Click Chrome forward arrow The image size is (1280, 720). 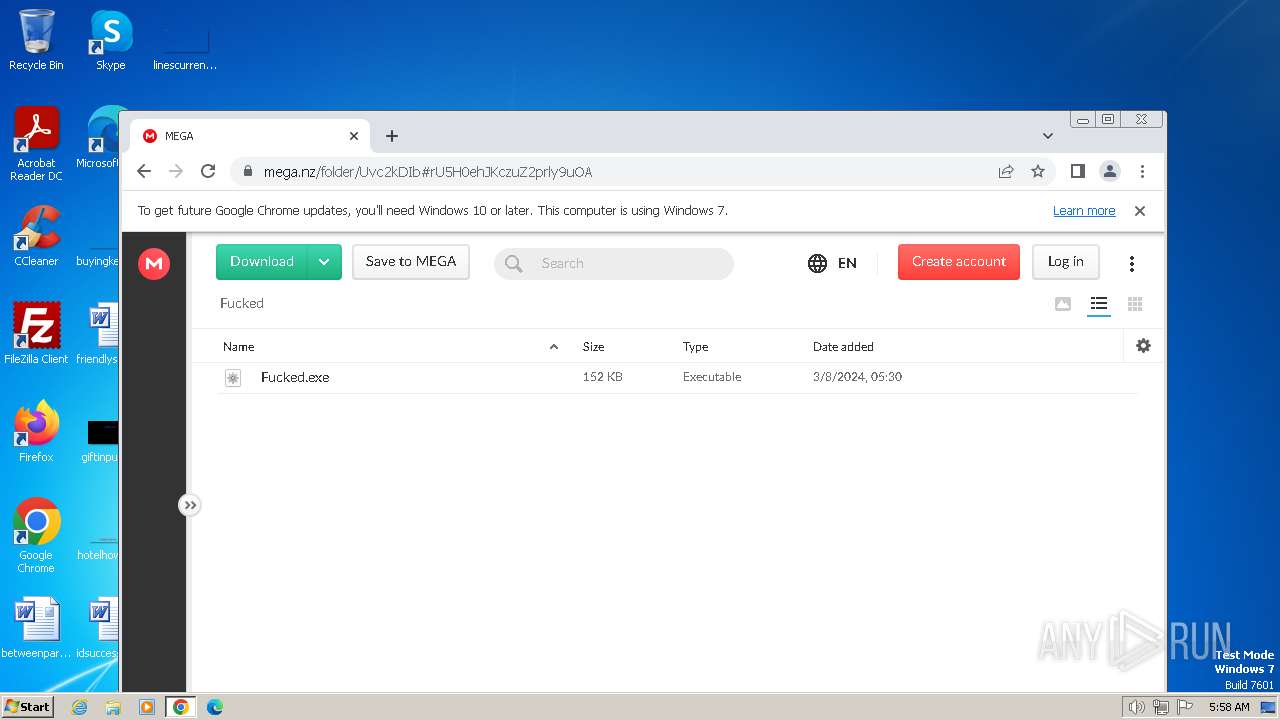coord(176,171)
